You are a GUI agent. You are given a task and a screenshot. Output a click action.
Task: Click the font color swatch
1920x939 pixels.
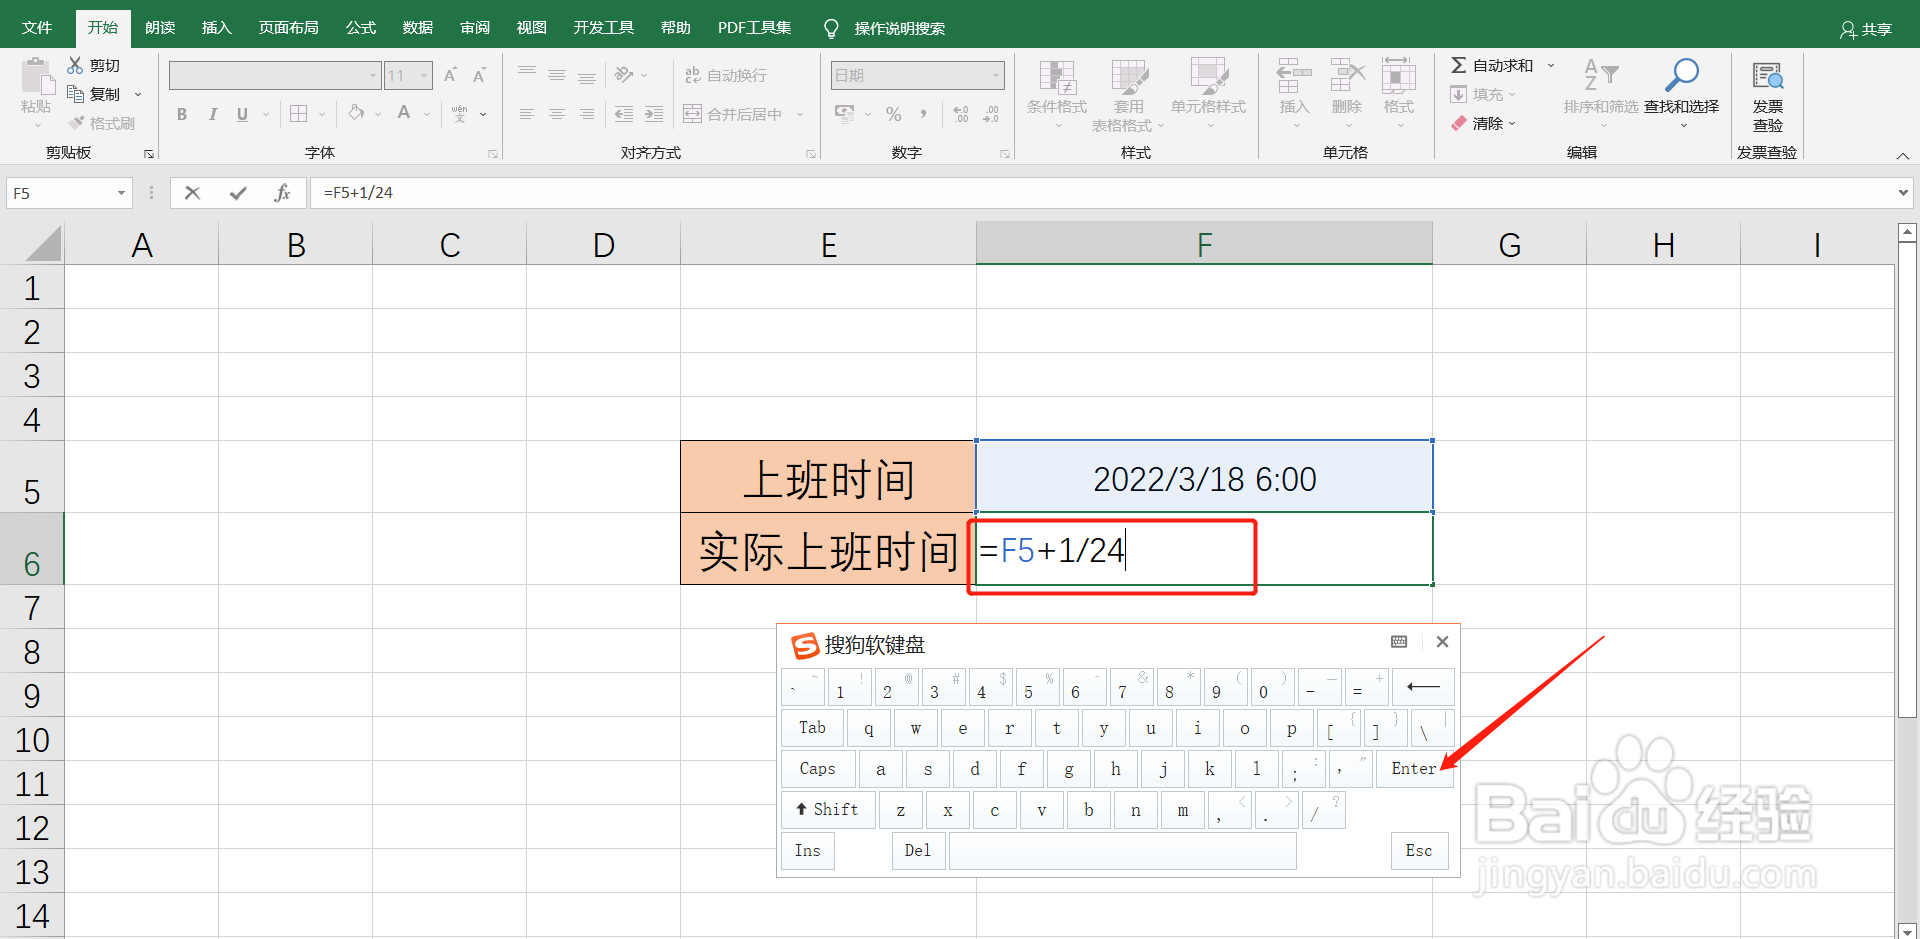tap(403, 113)
